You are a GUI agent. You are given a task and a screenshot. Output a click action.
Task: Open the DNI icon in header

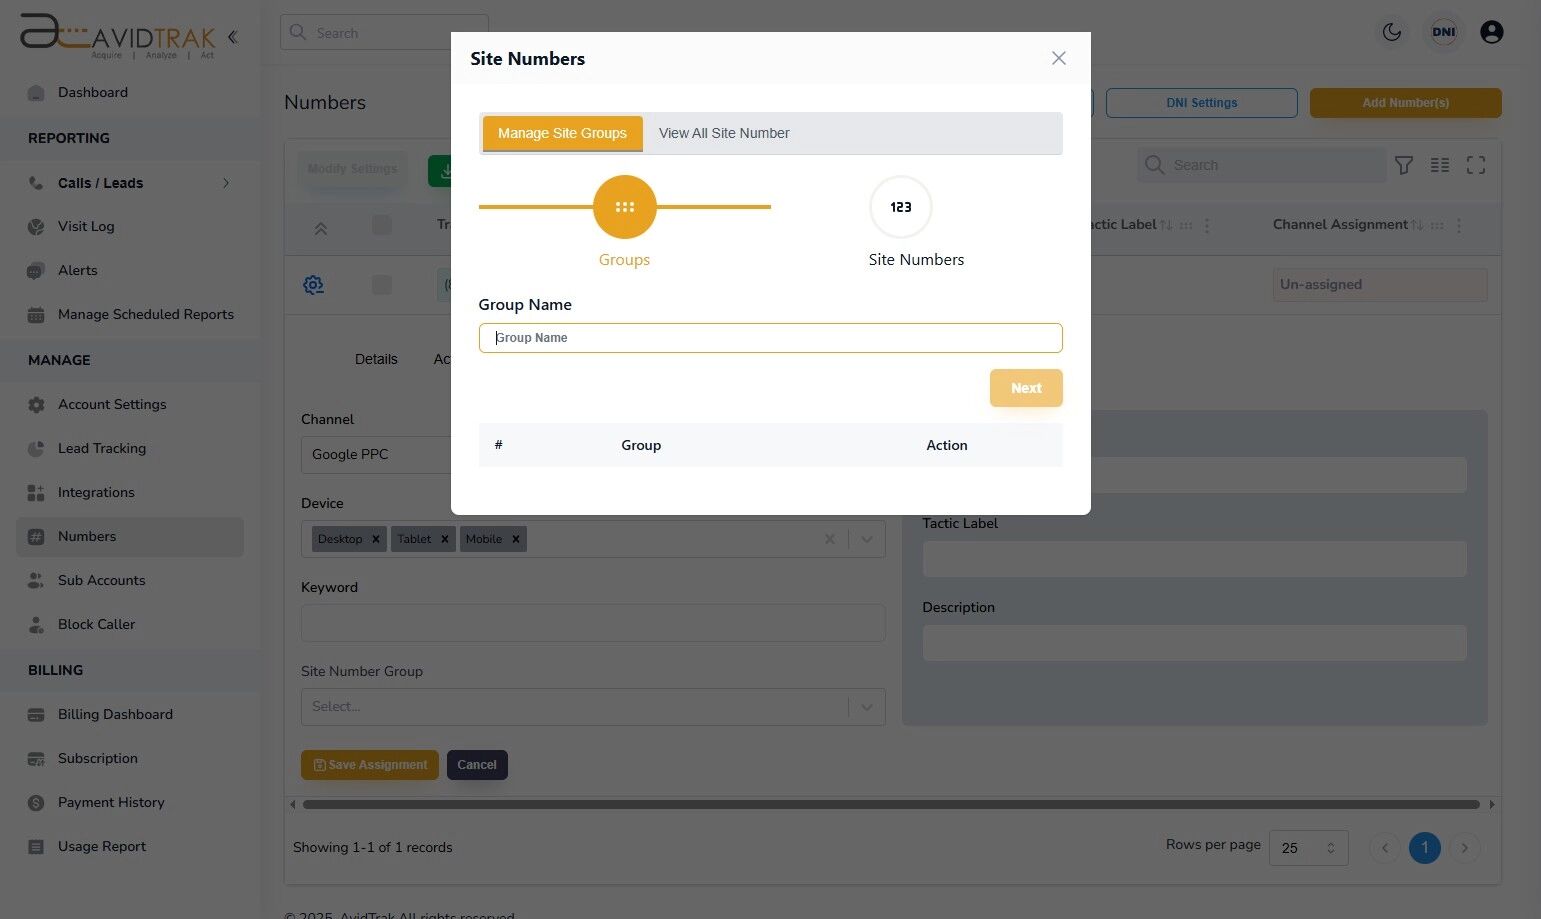[x=1444, y=32]
